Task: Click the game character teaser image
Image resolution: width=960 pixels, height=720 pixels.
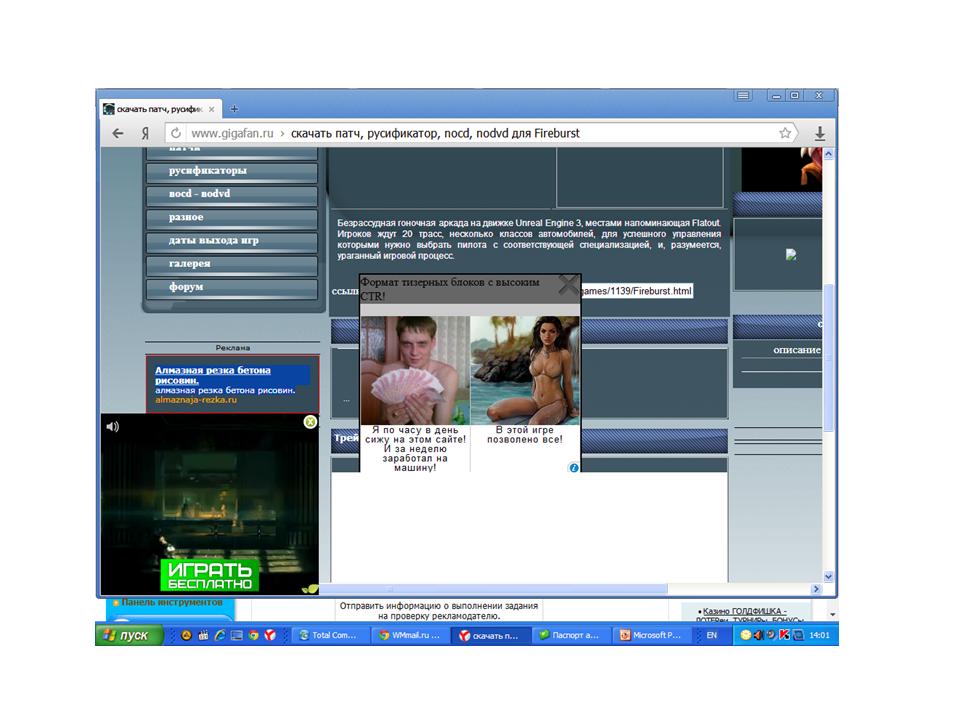Action: (525, 370)
